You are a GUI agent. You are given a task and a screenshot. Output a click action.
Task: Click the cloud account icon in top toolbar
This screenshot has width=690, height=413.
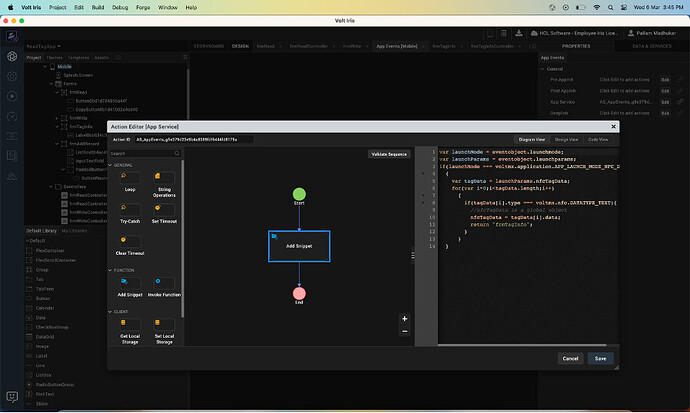[x=534, y=33]
